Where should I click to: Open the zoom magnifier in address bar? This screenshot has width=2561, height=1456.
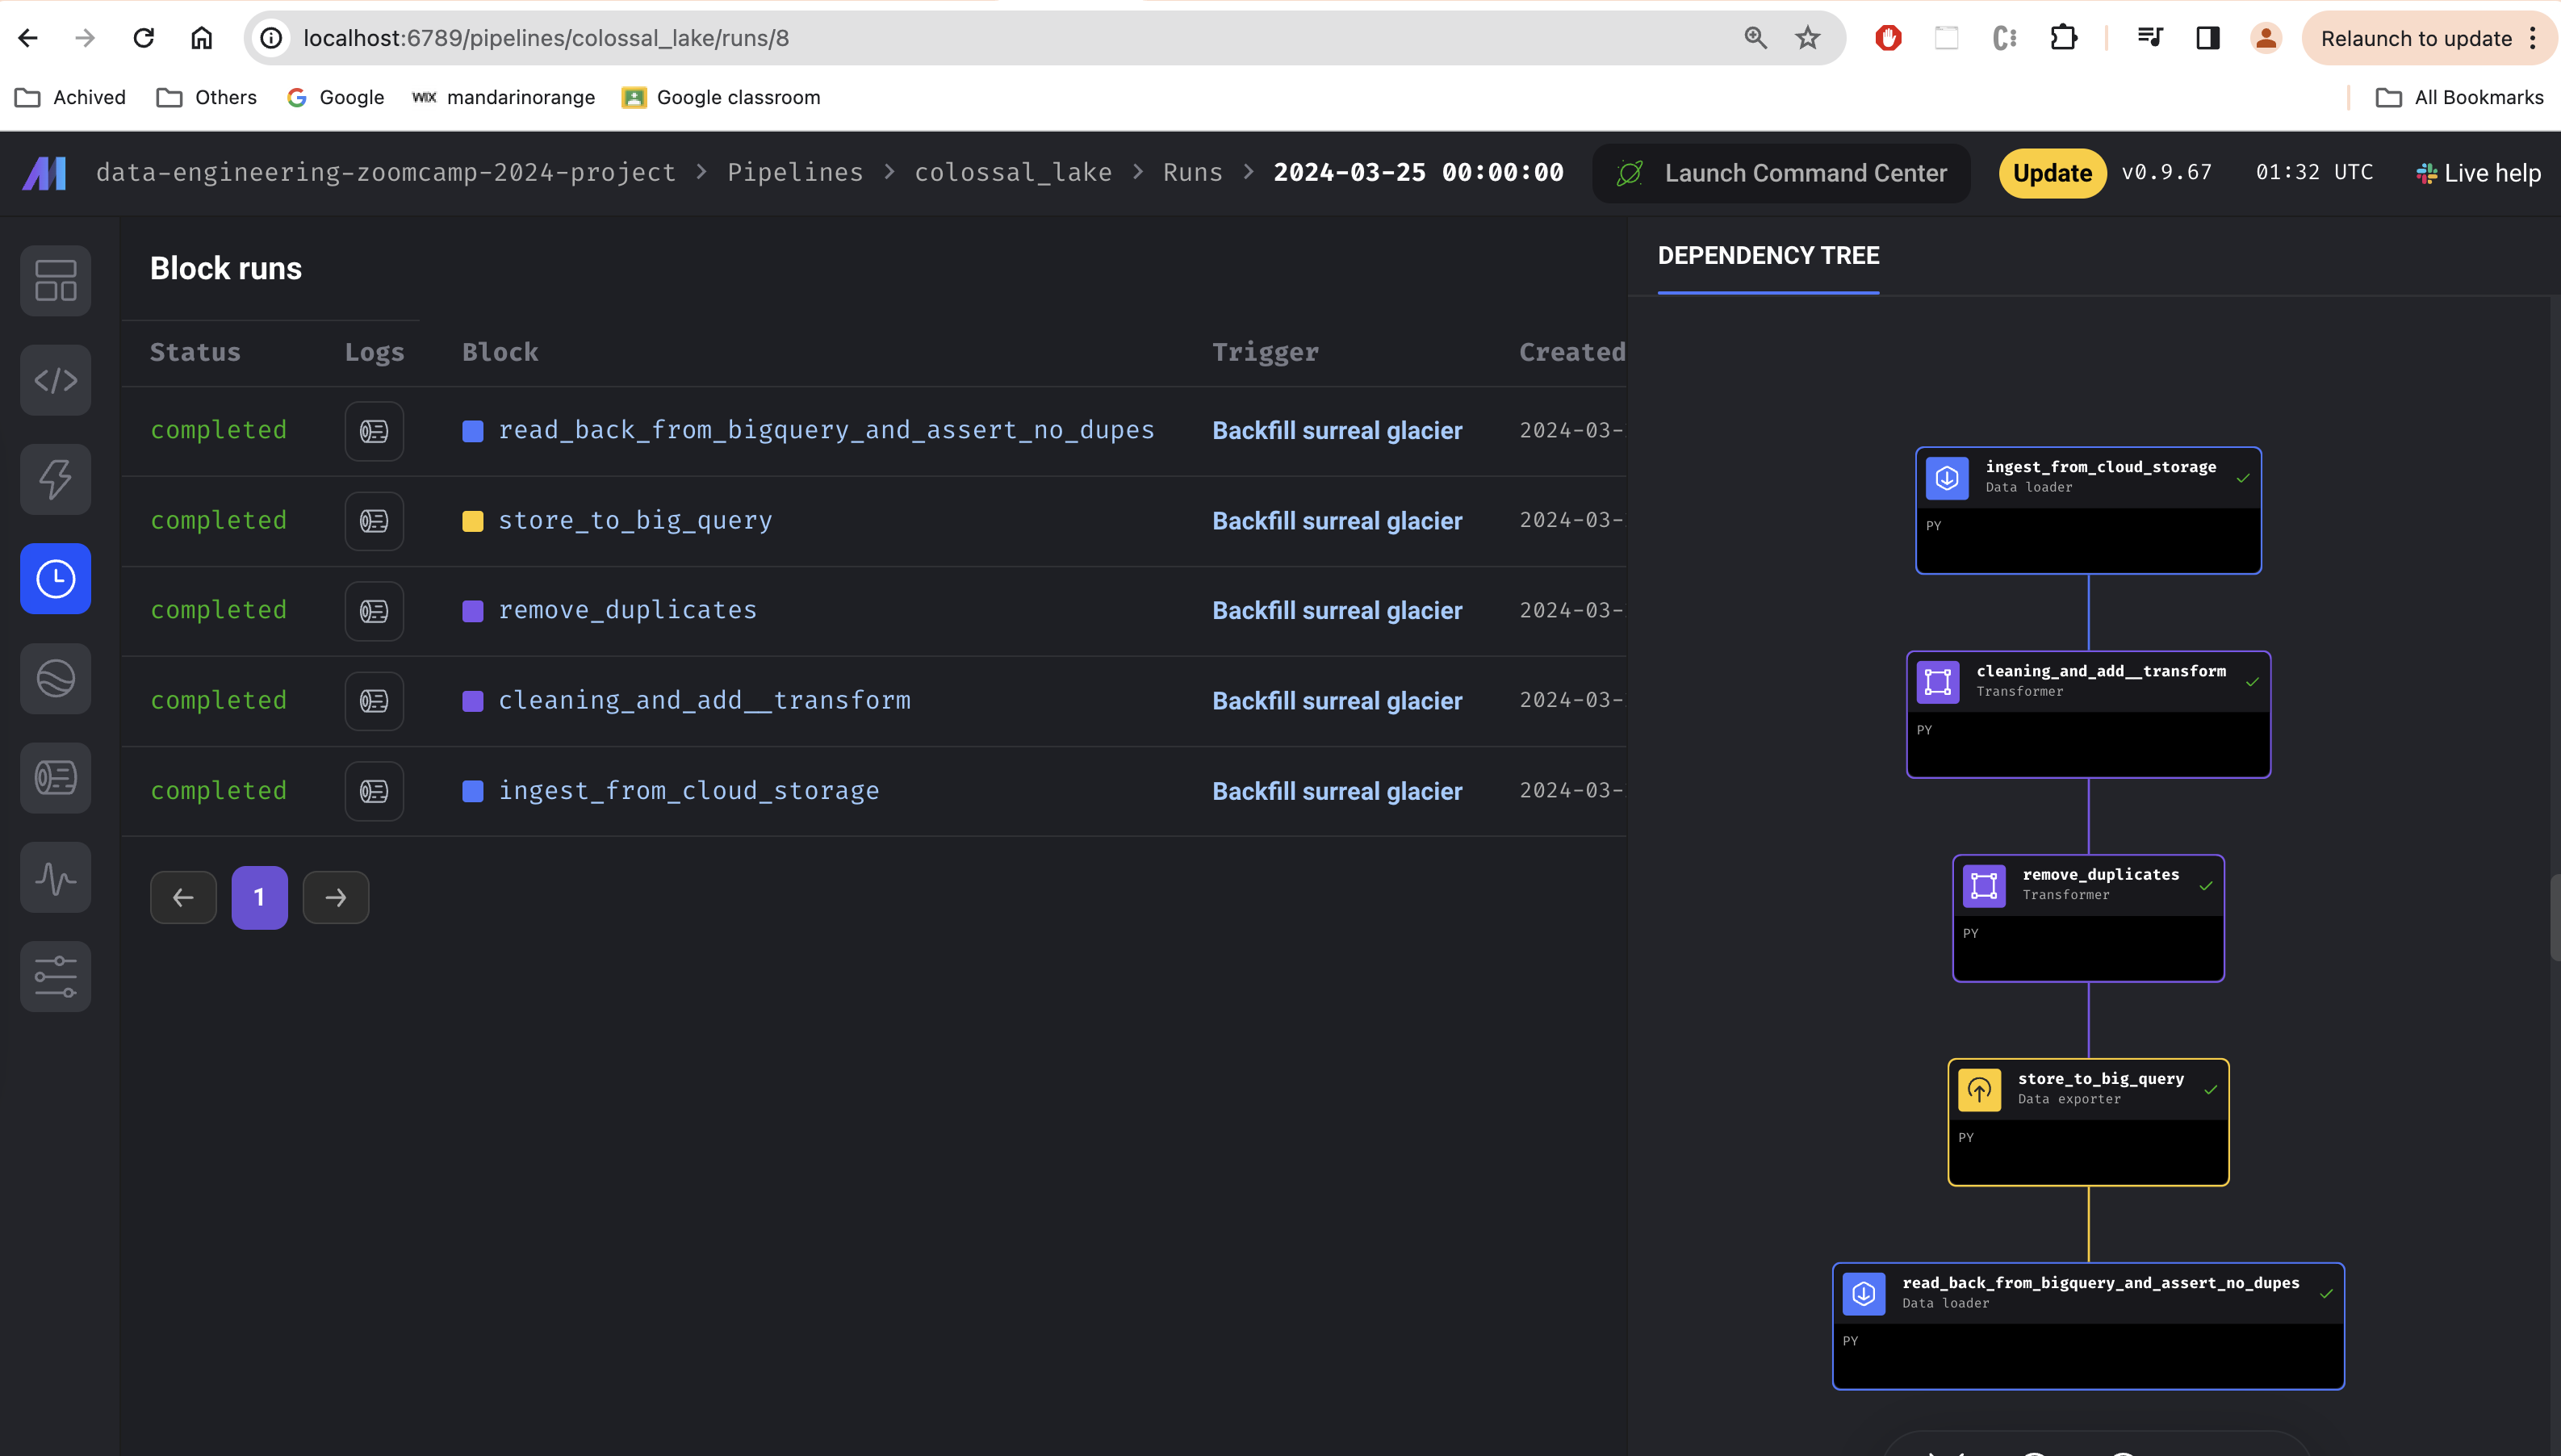pyautogui.click(x=1756, y=38)
